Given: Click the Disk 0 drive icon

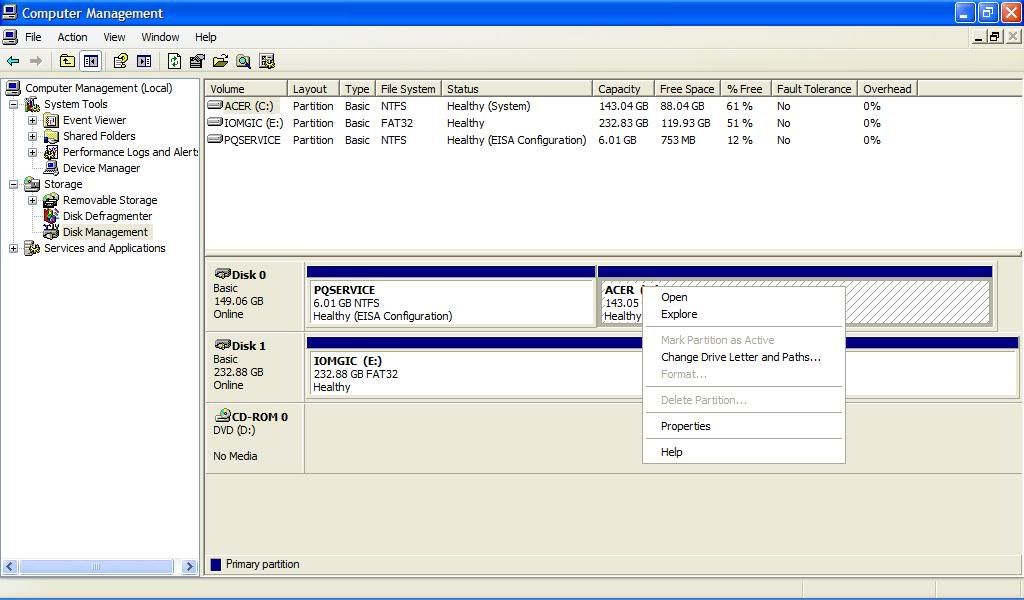Looking at the screenshot, I should click(223, 274).
